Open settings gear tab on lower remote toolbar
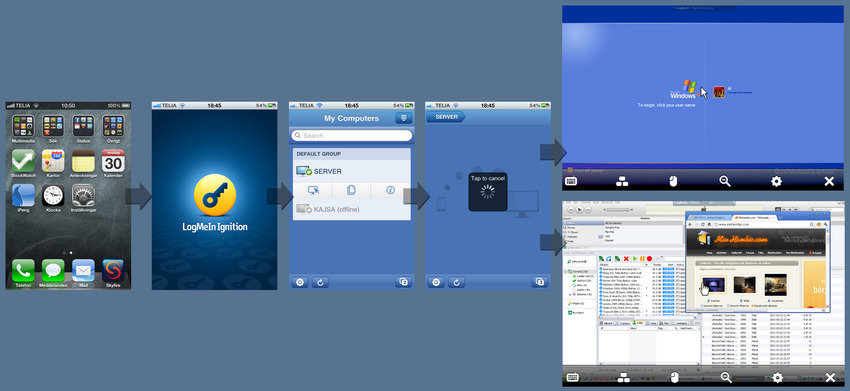The image size is (850, 391). coord(777,377)
